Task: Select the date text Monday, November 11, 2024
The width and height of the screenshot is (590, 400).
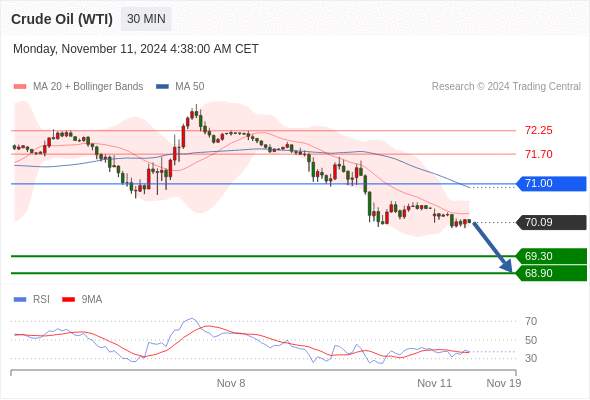Action: (x=90, y=49)
